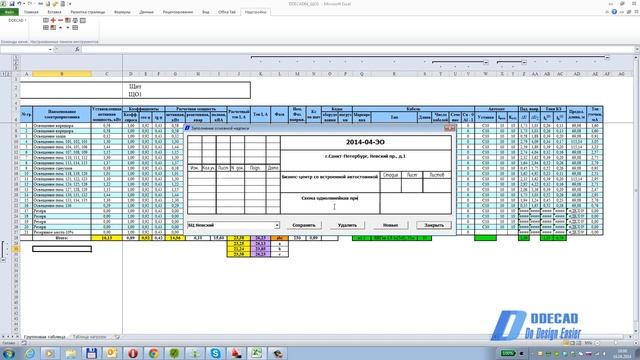Click the Excel icon in the taskbar
This screenshot has height=360, width=640.
point(257,353)
